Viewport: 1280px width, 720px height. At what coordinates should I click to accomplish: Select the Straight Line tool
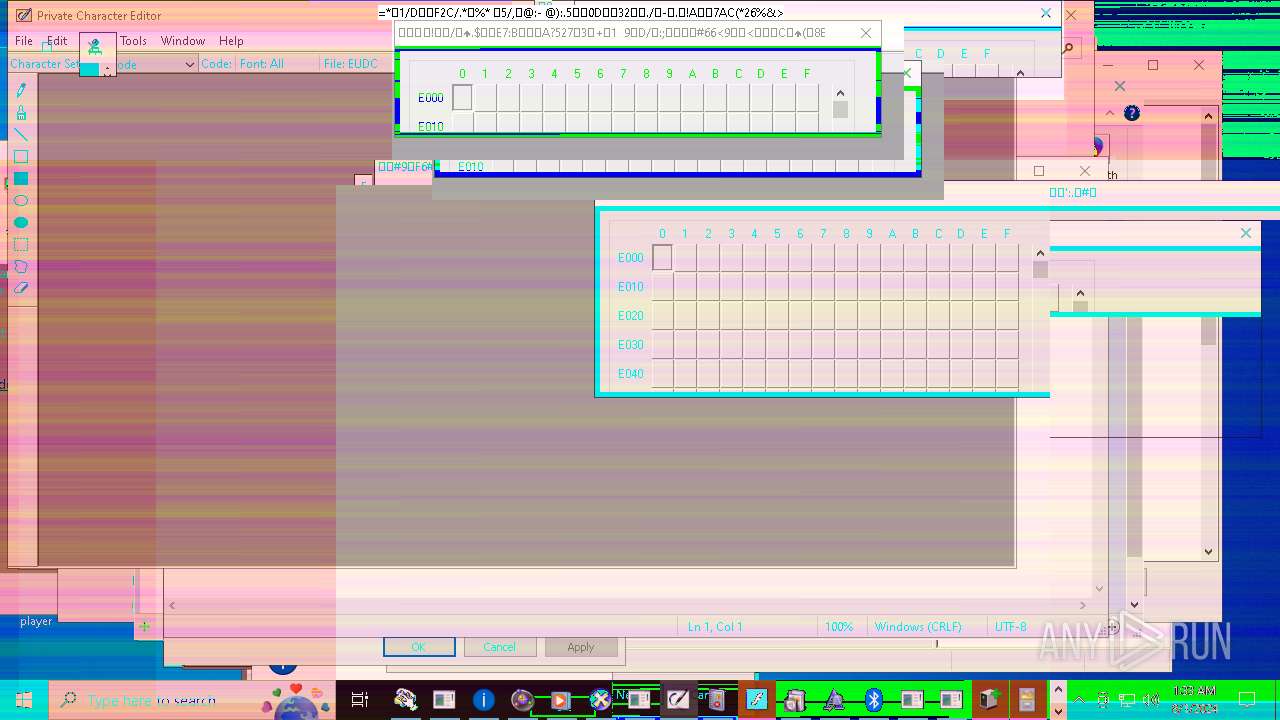coord(21,134)
